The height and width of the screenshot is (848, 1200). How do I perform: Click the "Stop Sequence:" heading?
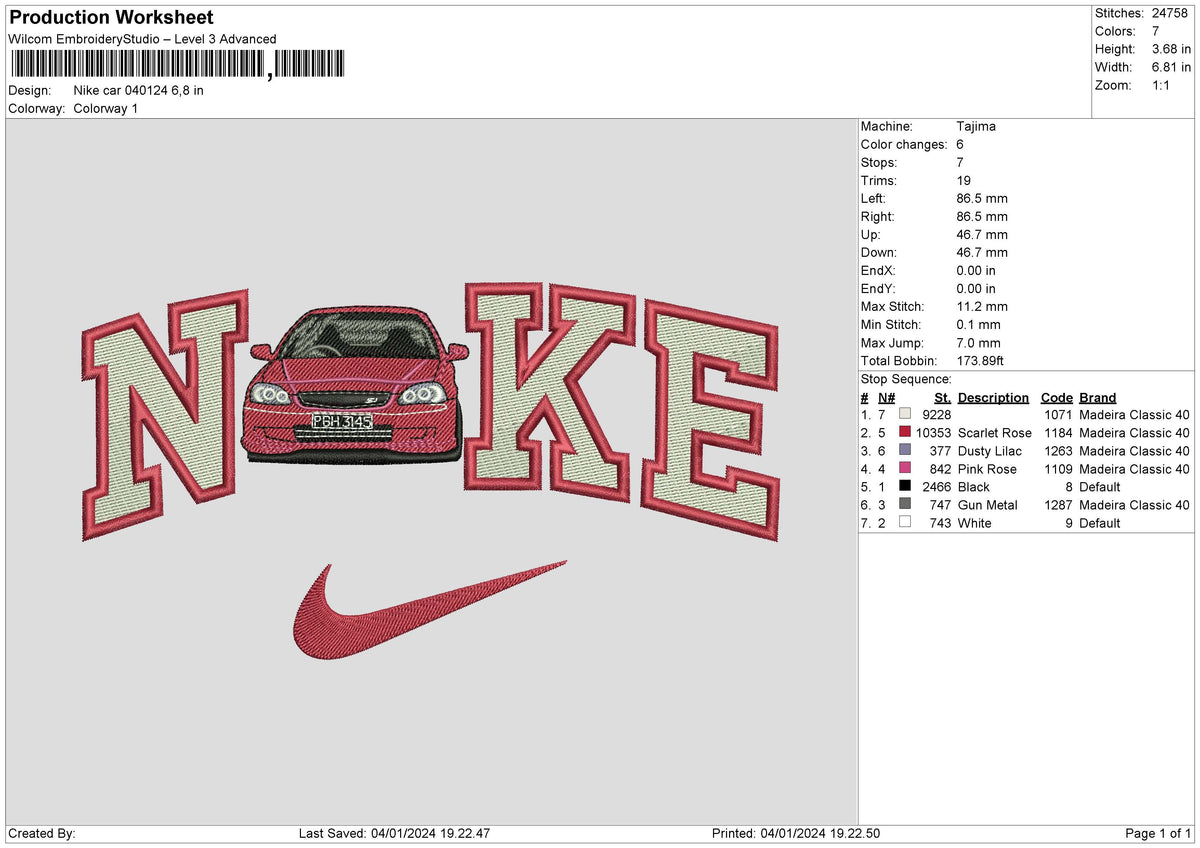906,379
